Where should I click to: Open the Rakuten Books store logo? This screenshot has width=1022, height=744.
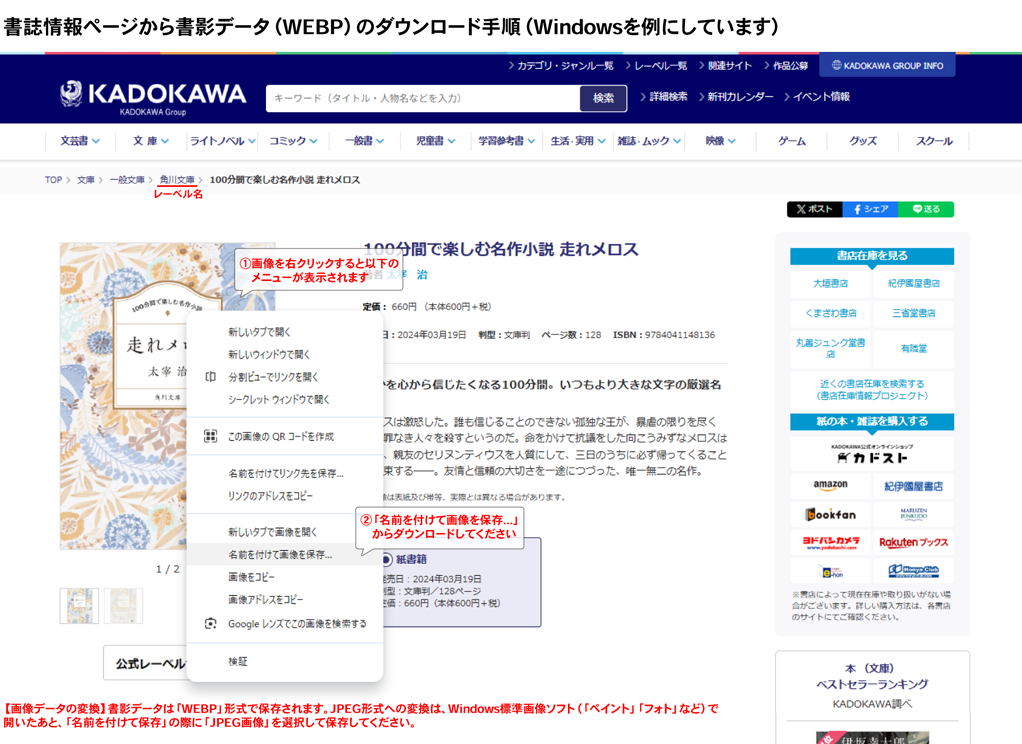[913, 543]
